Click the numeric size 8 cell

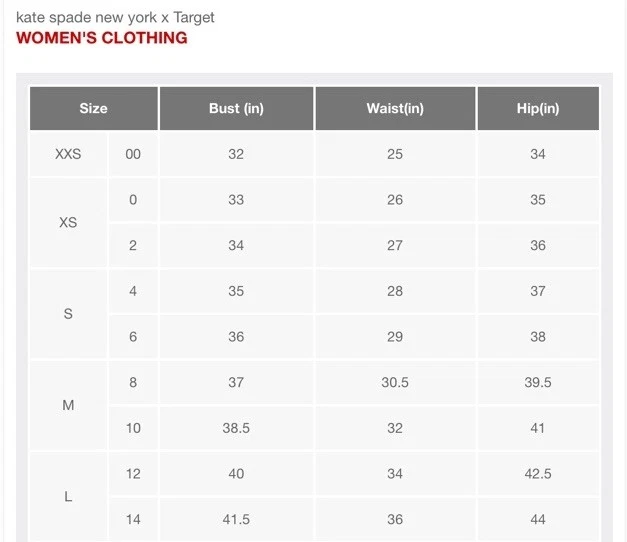pyautogui.click(x=133, y=382)
